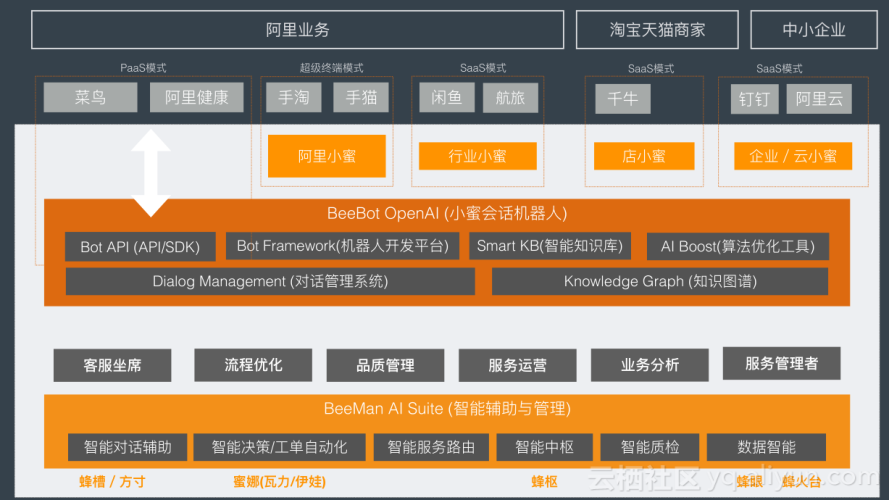Click the AI Boost(算法优化工具) box
The image size is (889, 500).
pos(738,246)
